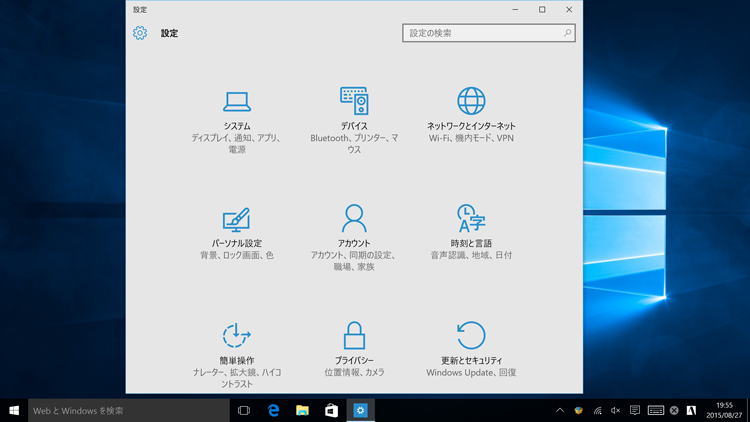Expand hidden system tray icons chevron
Screen dimensions: 750x422
[560, 410]
